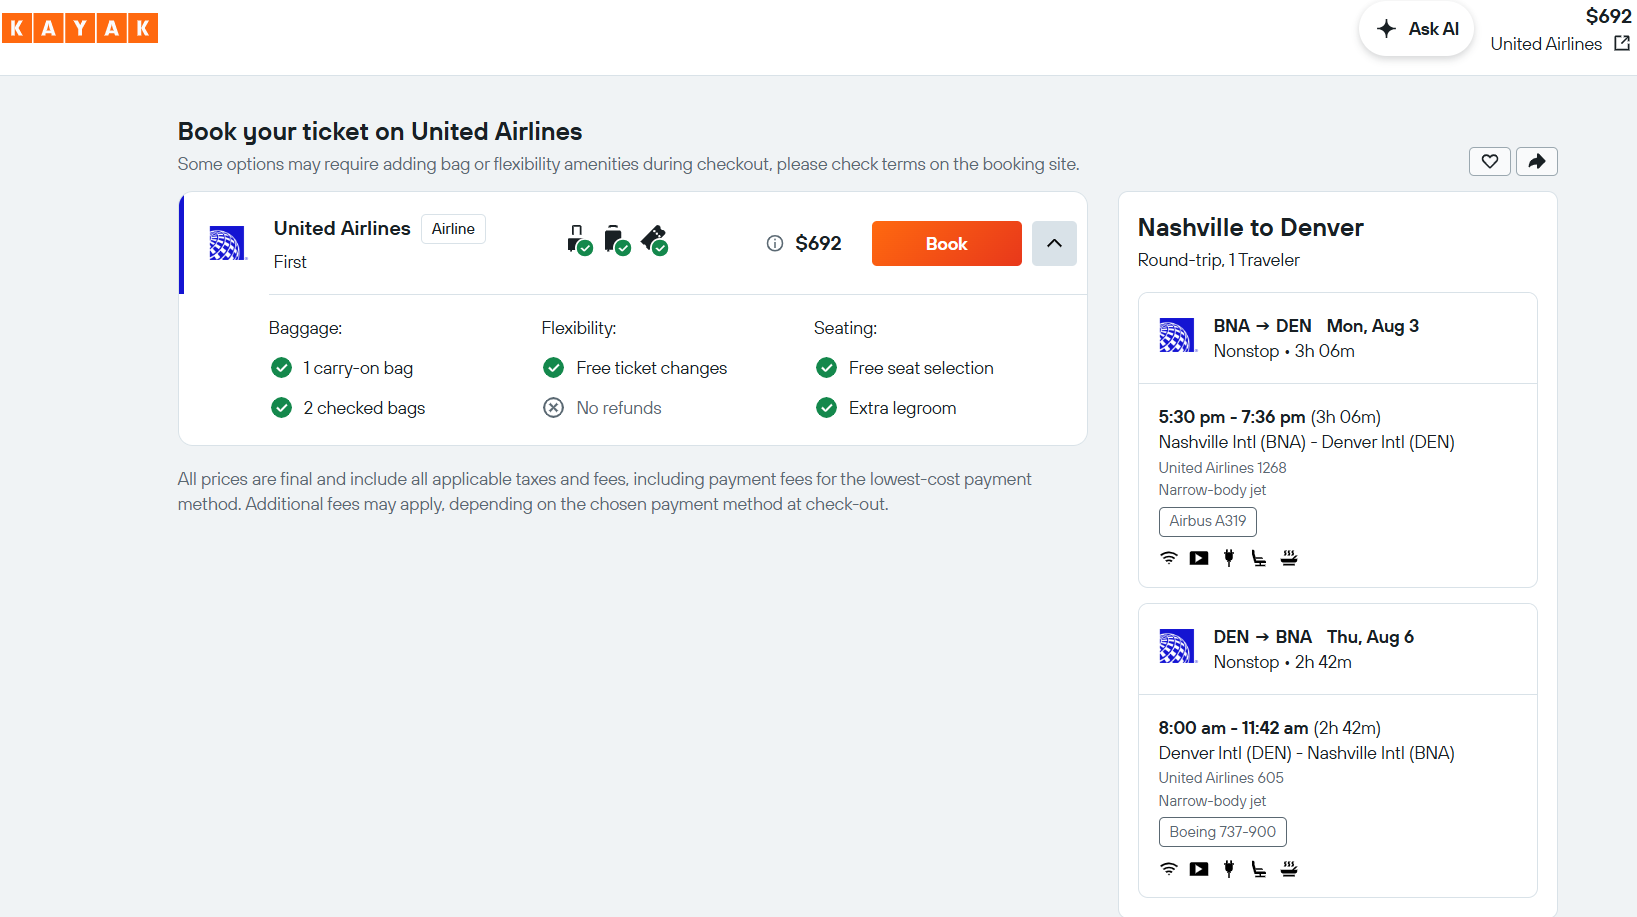This screenshot has width=1637, height=917.
Task: Click the United logo on the BNA → DEN leg
Action: click(1177, 336)
